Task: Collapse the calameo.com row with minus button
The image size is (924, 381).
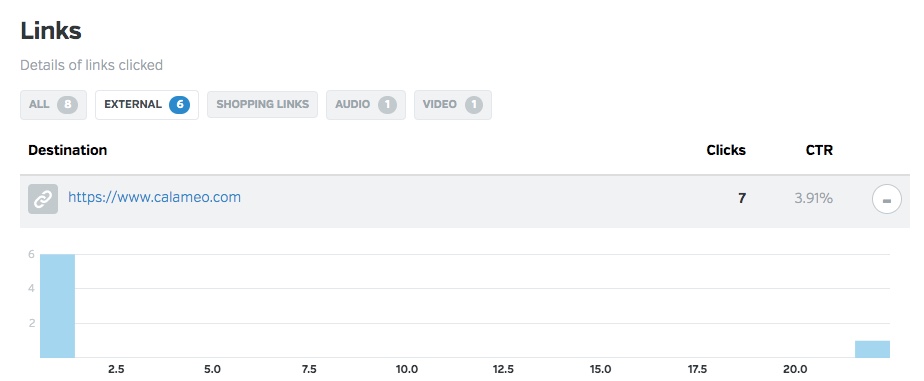Action: [x=886, y=199]
